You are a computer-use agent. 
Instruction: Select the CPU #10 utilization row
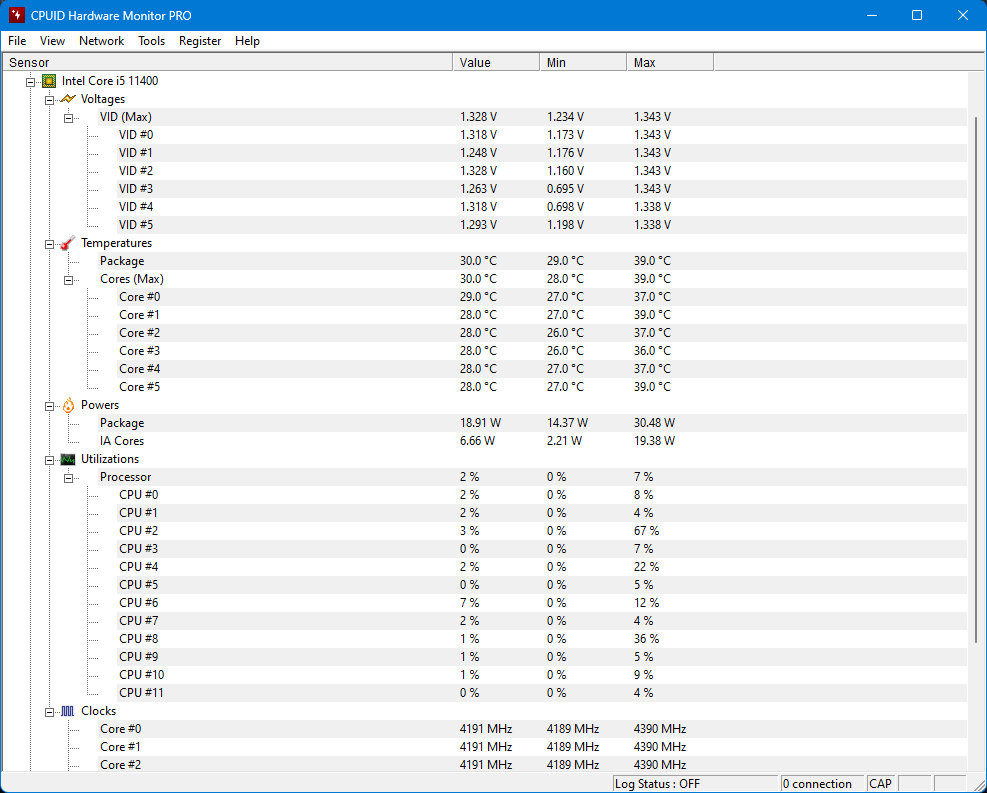542,675
